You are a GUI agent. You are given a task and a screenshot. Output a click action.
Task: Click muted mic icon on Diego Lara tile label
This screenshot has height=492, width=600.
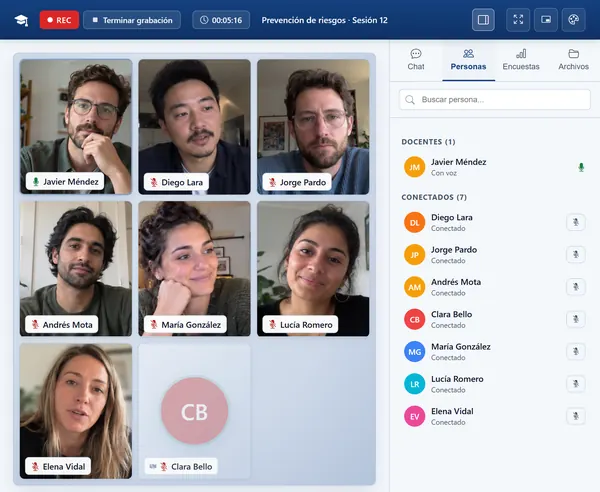click(x=154, y=182)
